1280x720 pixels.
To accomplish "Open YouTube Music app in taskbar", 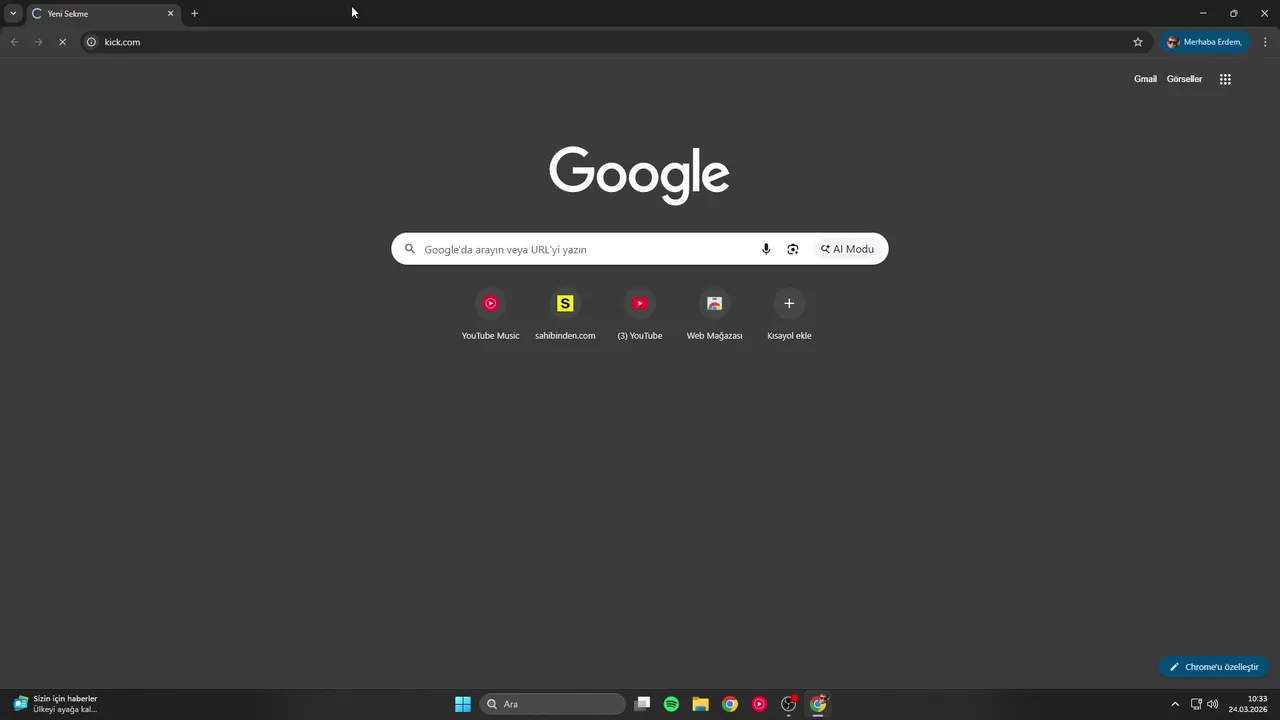I will pos(760,704).
